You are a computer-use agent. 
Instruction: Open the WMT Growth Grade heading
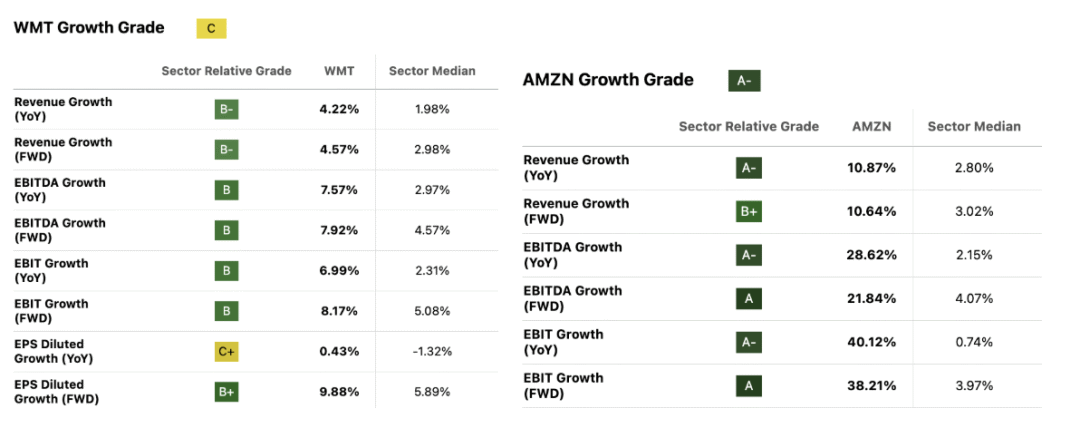(x=89, y=28)
